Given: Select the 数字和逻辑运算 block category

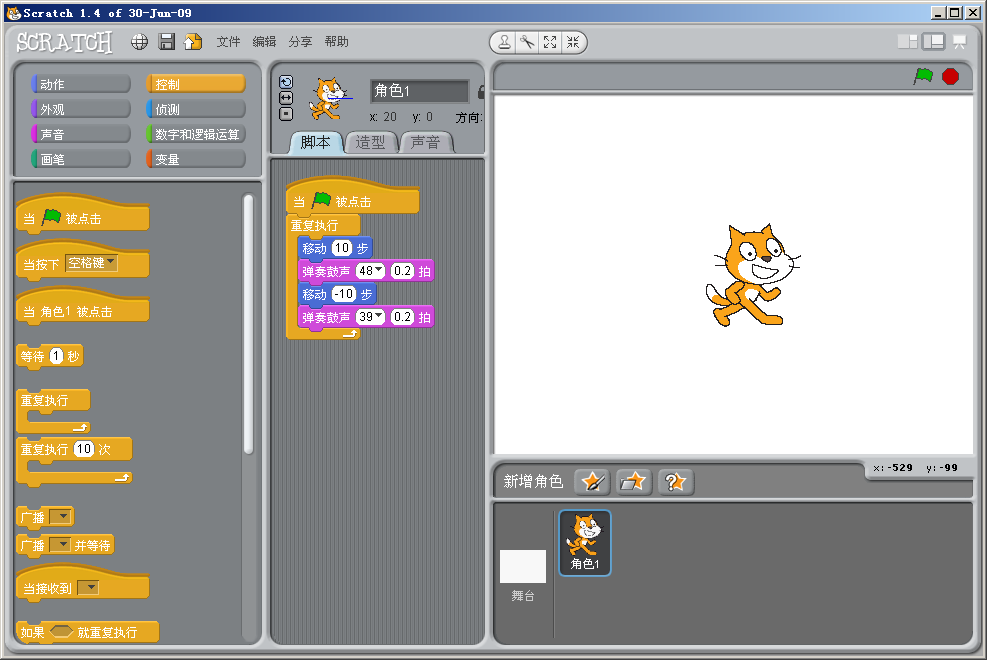Looking at the screenshot, I should (196, 134).
